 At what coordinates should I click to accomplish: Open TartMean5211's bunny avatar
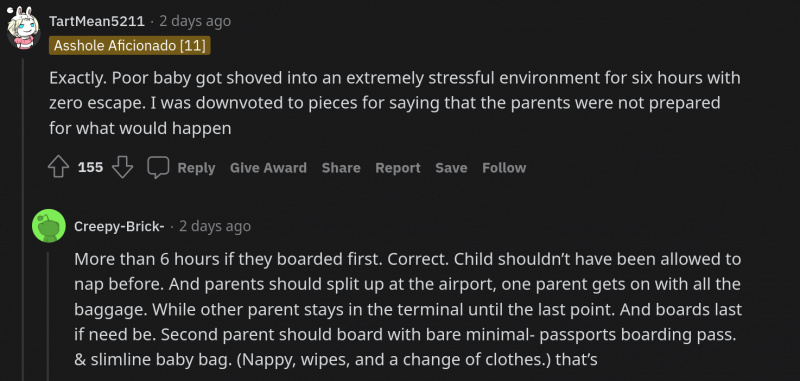(23, 28)
